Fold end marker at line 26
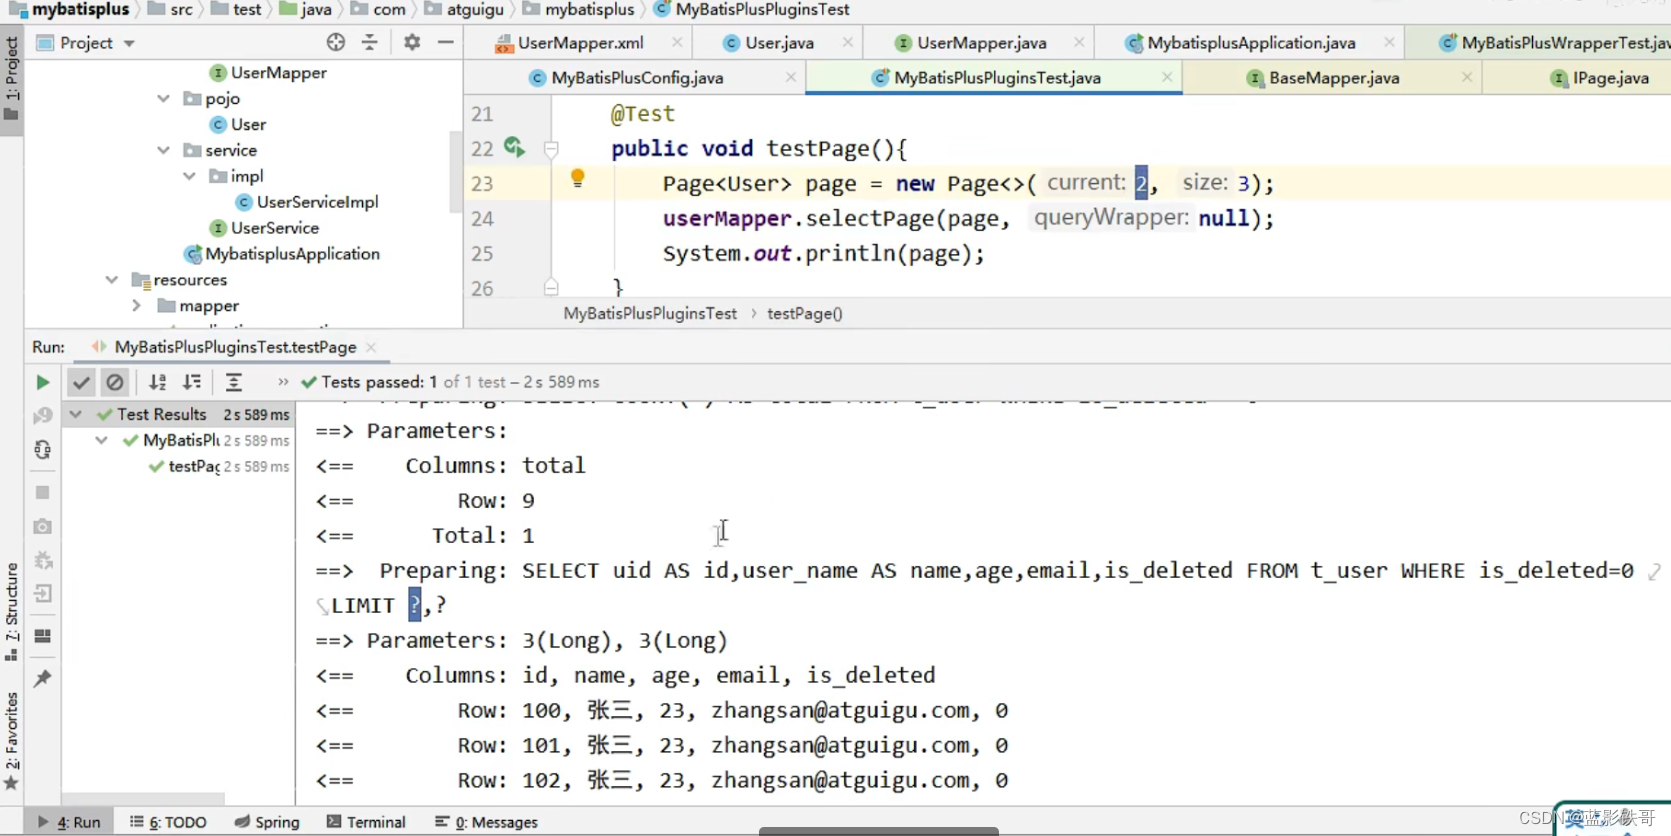This screenshot has width=1671, height=836. pos(551,288)
